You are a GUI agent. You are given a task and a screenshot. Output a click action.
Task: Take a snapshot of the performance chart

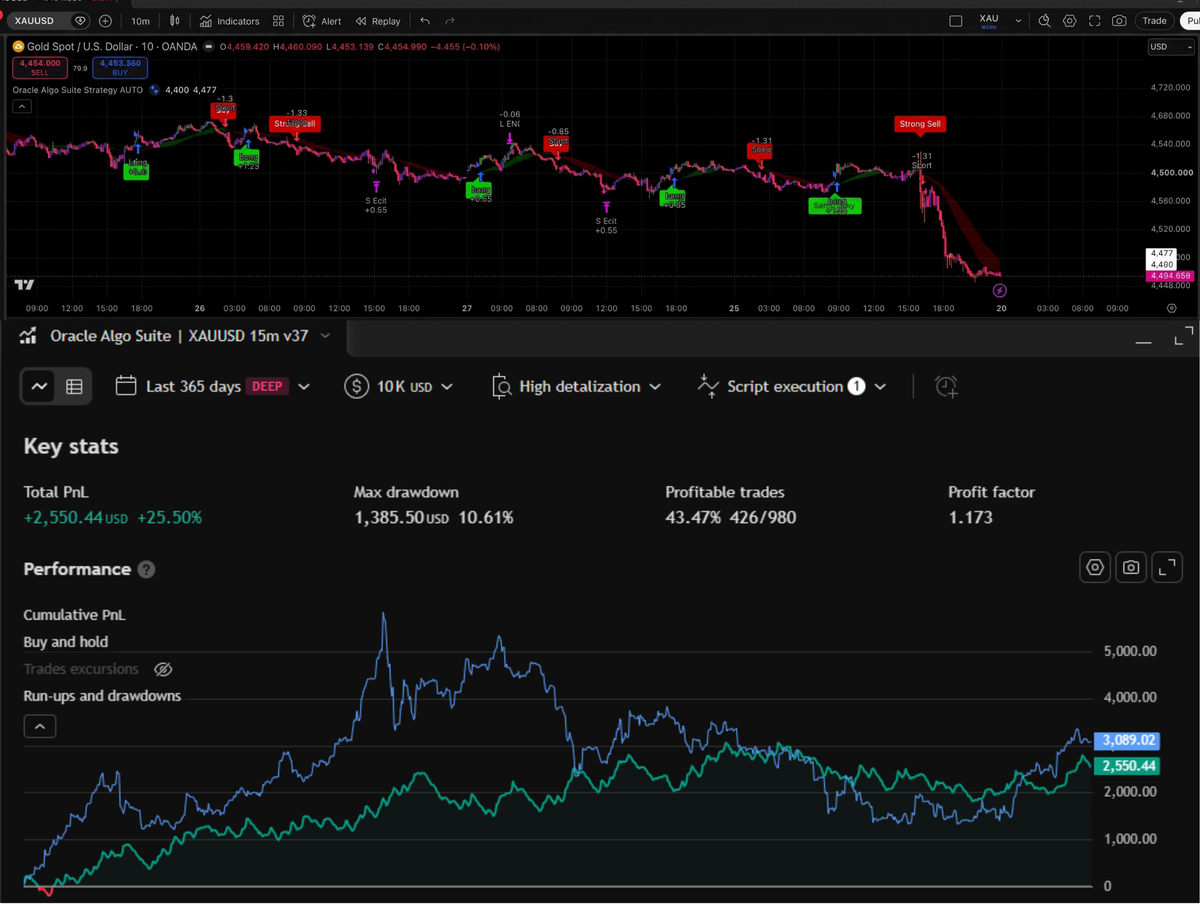[x=1131, y=567]
